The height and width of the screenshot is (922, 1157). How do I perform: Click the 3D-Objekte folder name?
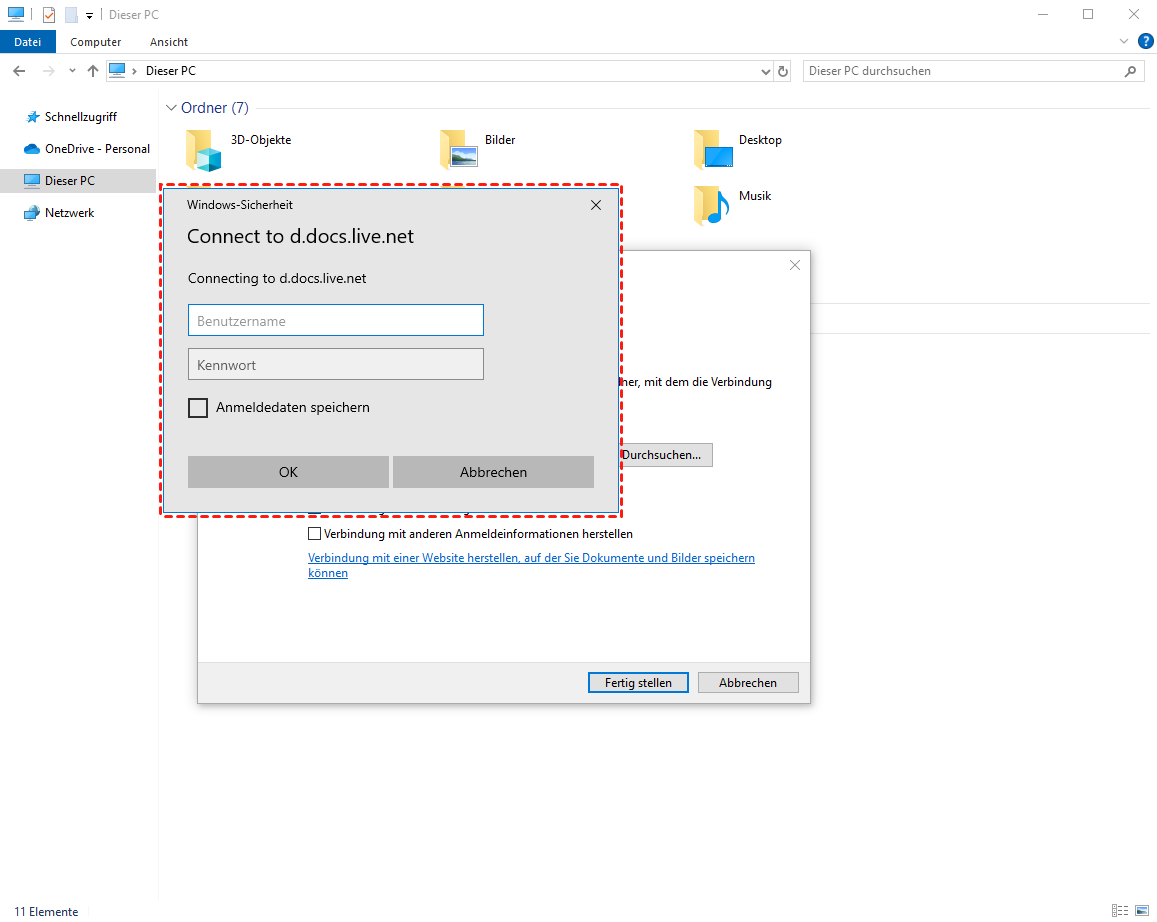click(261, 140)
